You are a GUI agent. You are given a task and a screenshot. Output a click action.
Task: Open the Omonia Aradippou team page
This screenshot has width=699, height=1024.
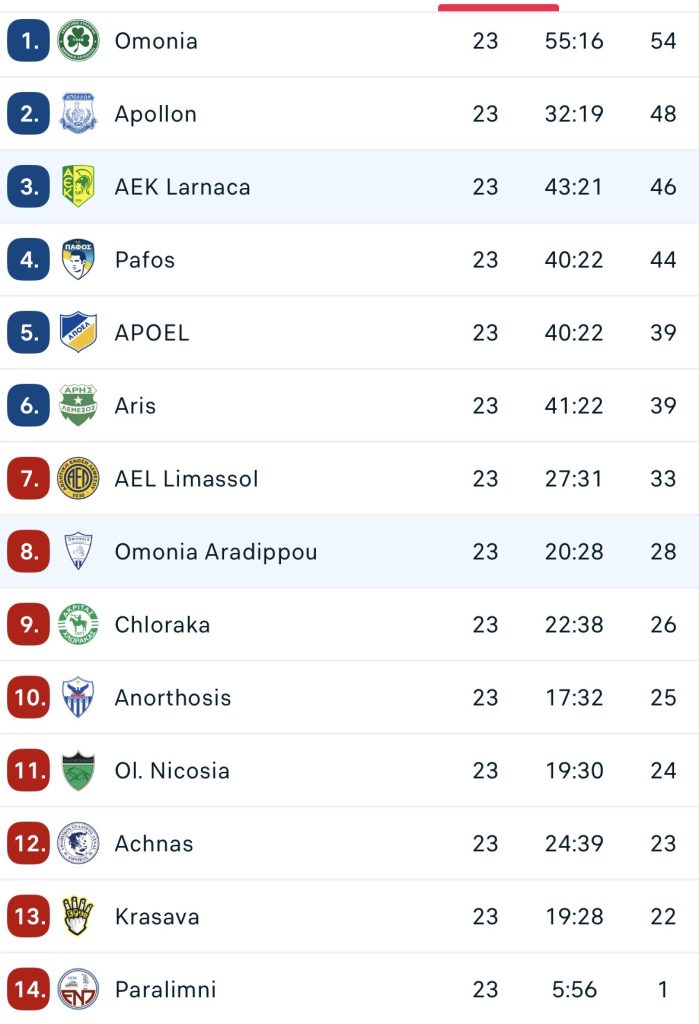pos(215,552)
